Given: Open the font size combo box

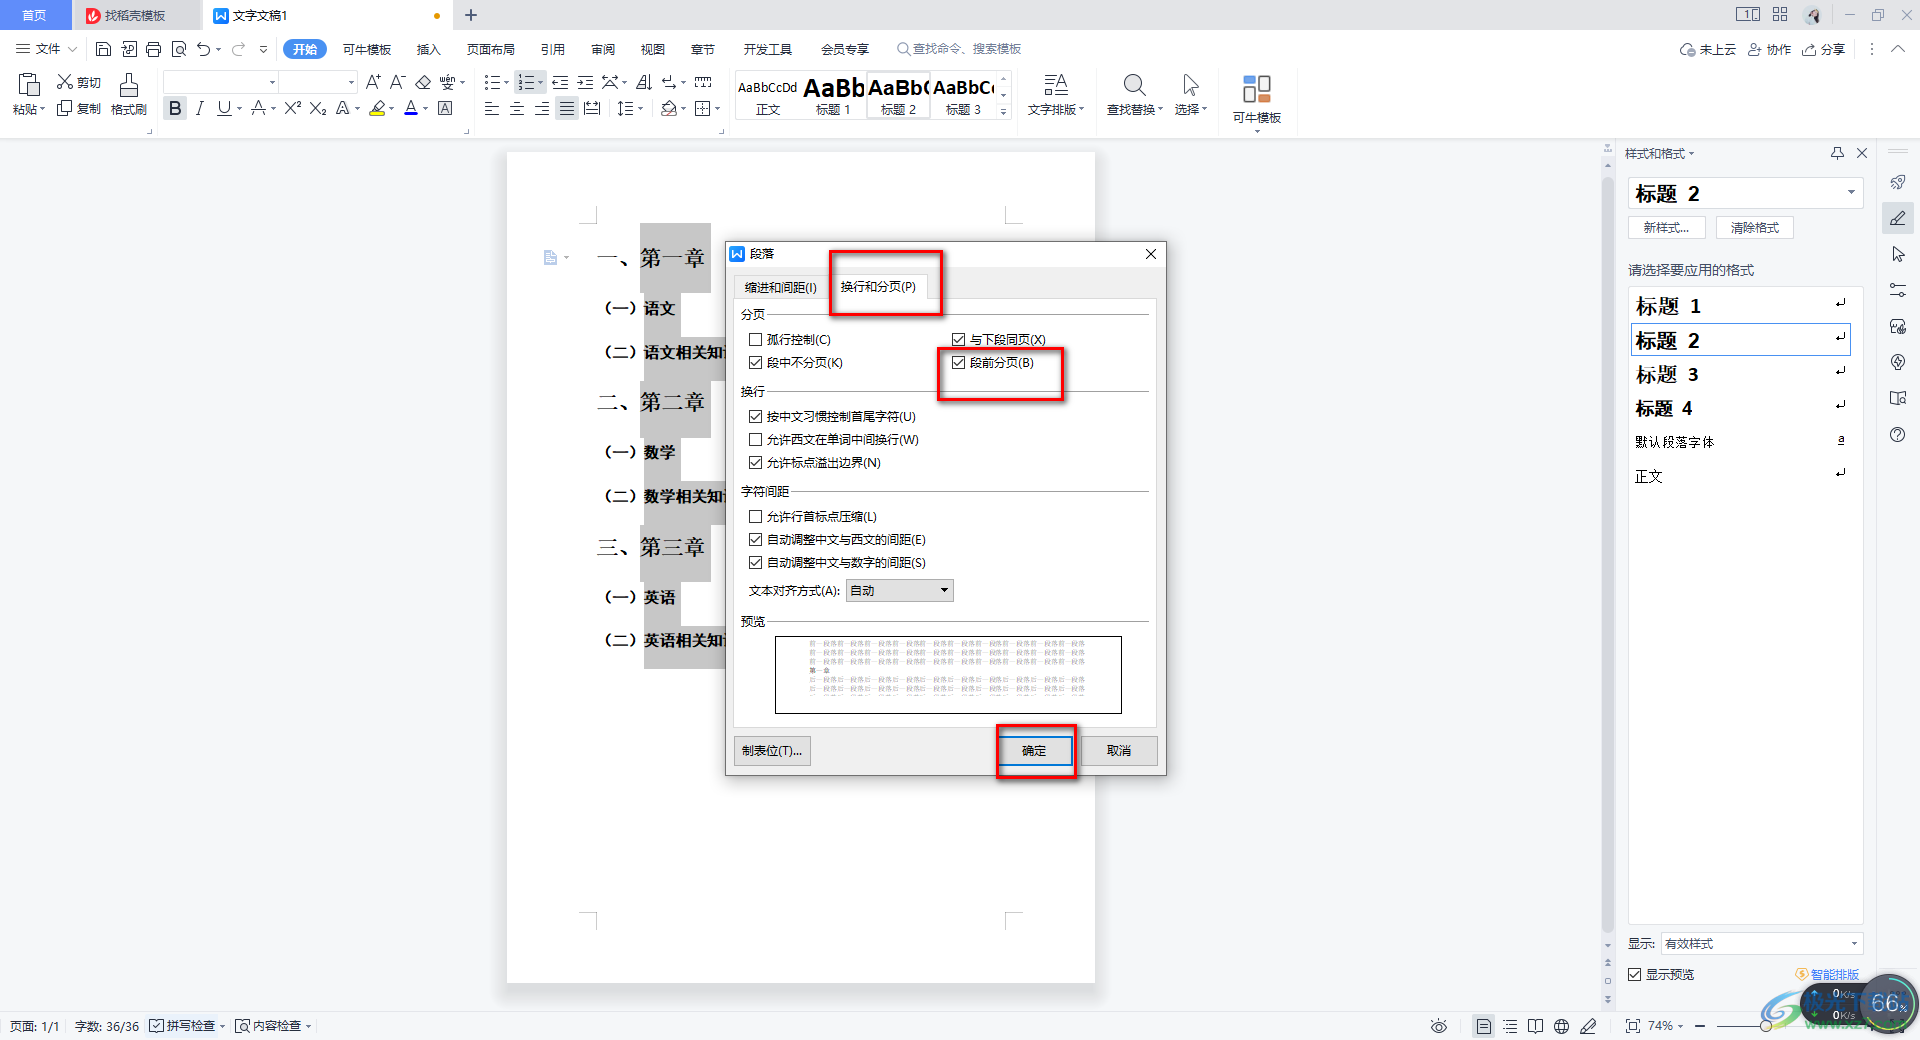Looking at the screenshot, I should pos(318,82).
